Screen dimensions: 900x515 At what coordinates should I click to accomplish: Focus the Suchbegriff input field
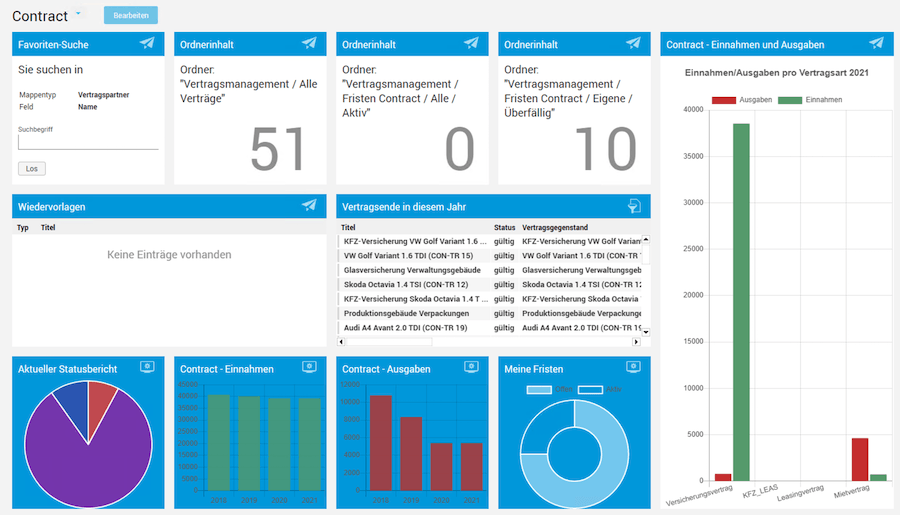[88, 142]
